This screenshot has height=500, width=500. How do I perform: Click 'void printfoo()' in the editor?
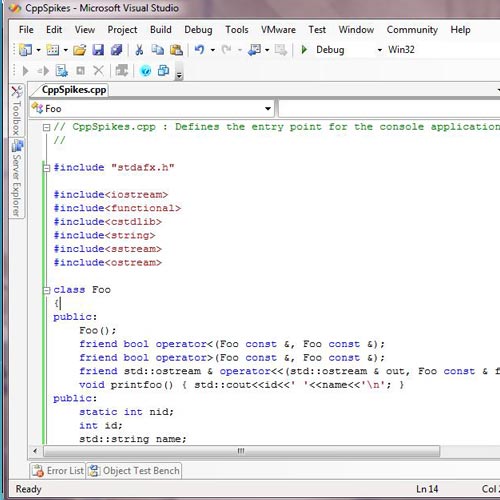[126, 385]
